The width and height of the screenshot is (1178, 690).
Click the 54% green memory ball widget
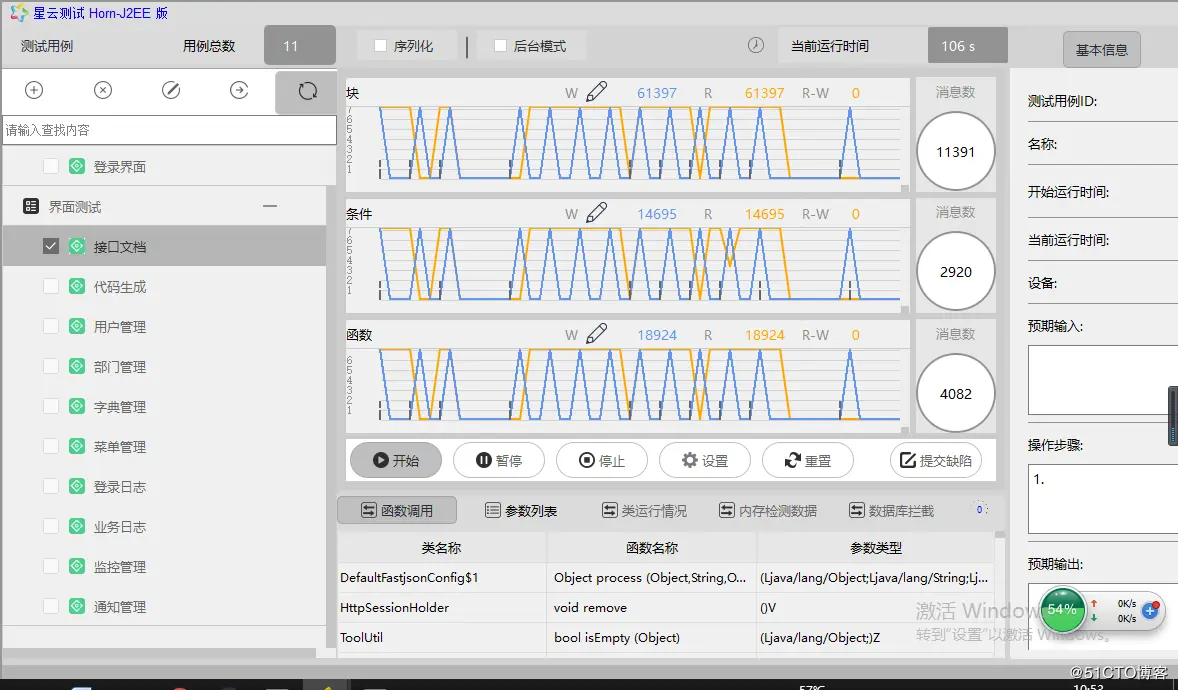tap(1062, 609)
